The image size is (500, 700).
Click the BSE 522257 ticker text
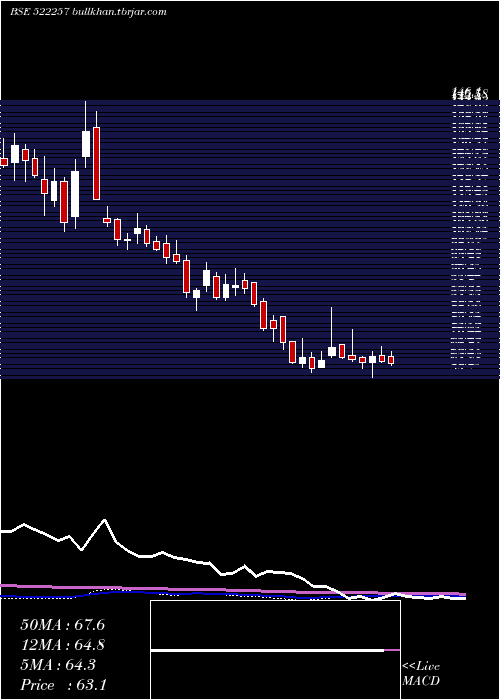click(x=39, y=12)
